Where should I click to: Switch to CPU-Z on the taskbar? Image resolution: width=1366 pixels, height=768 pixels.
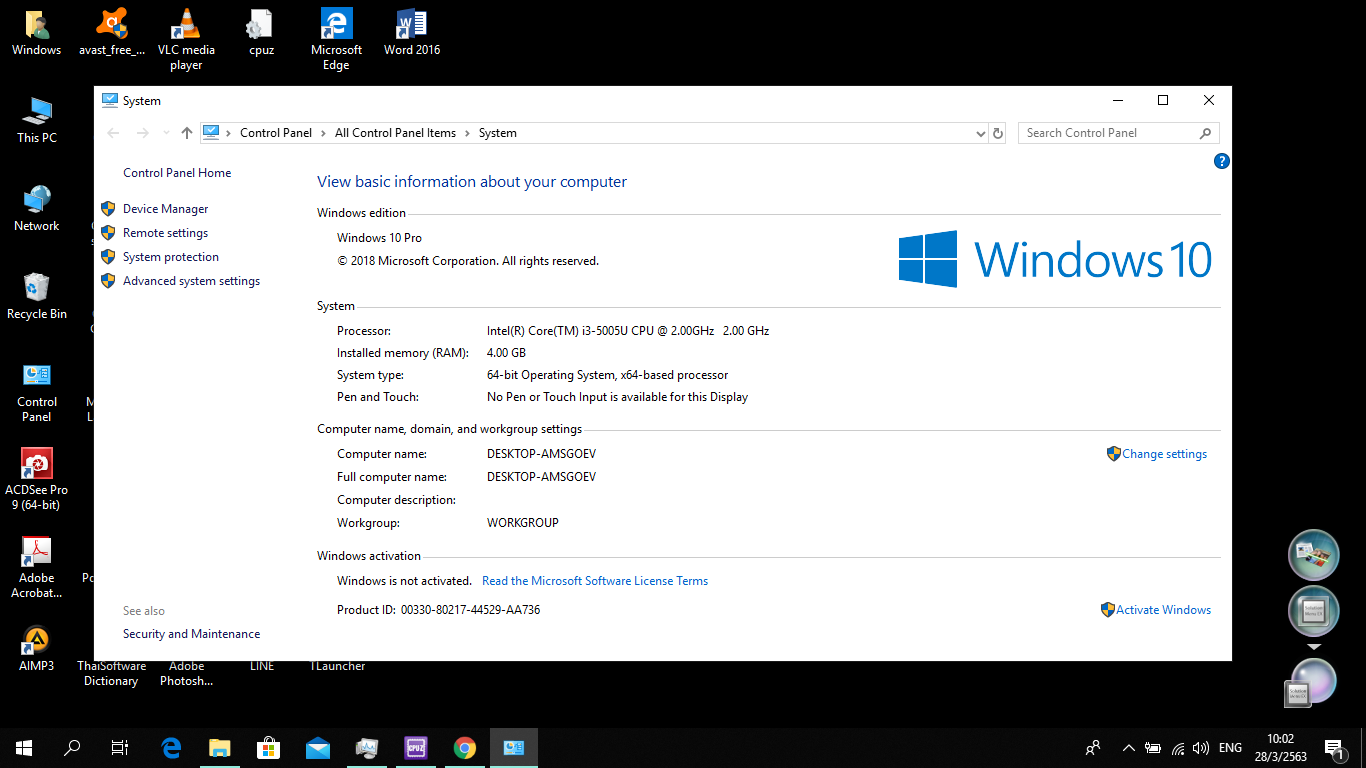pyautogui.click(x=416, y=747)
